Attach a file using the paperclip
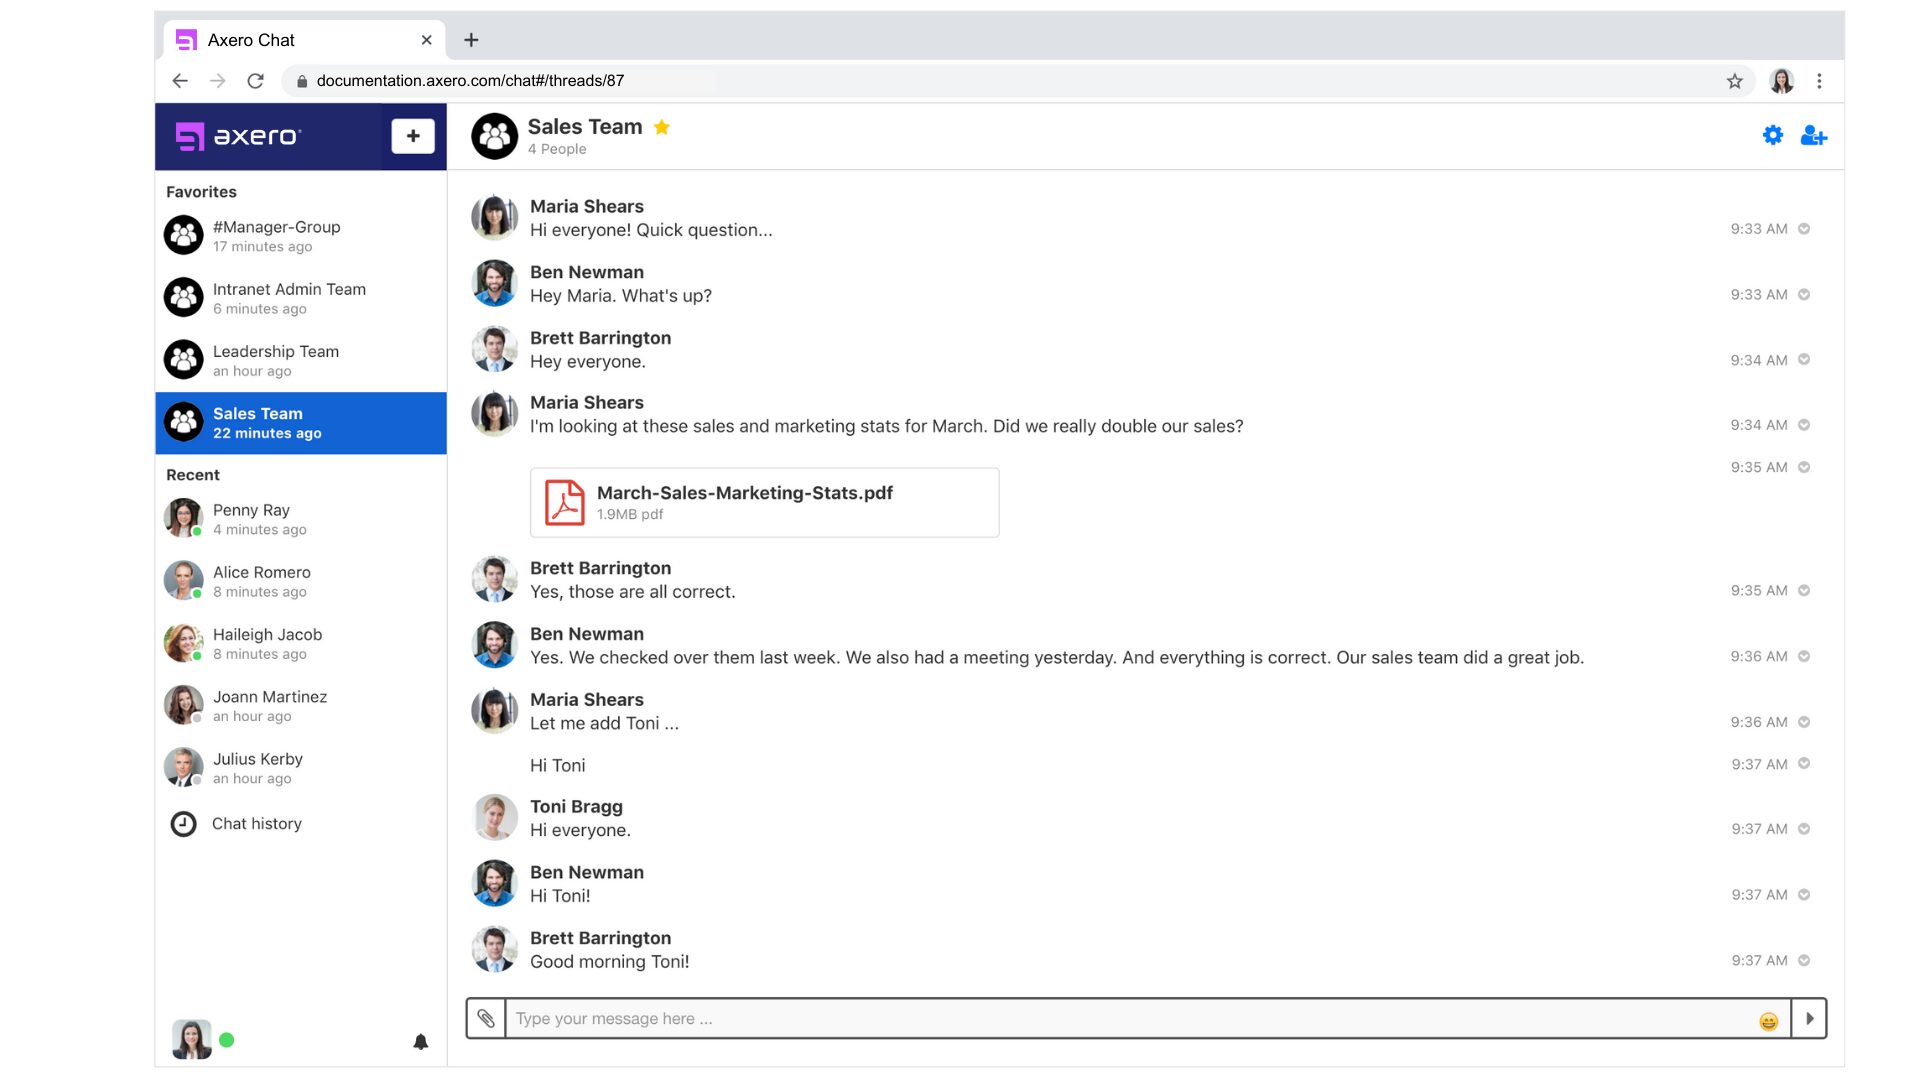 (487, 1018)
